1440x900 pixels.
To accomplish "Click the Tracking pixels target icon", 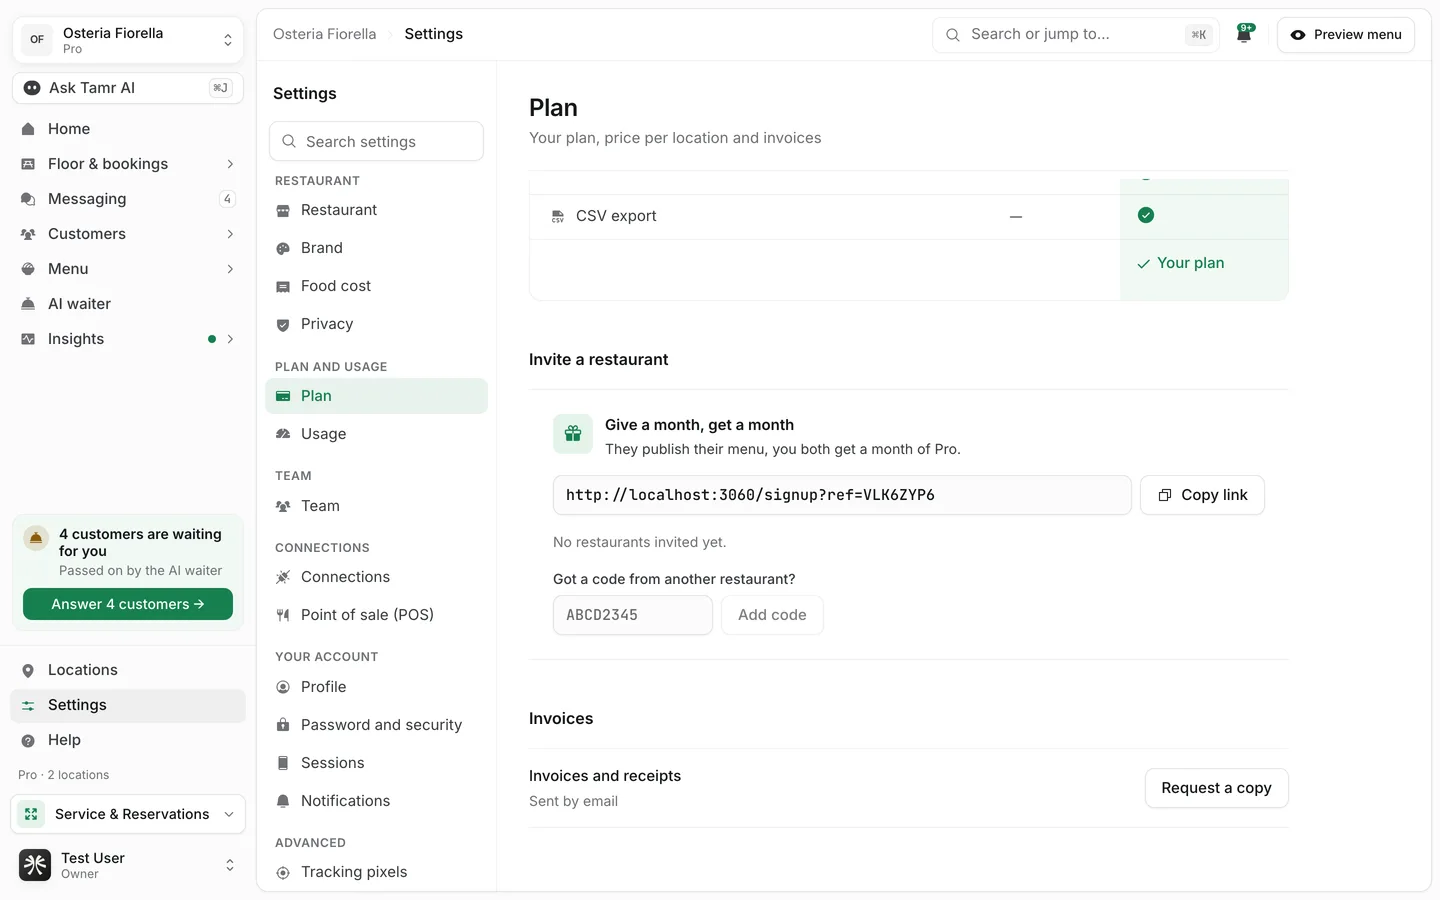I will click(x=283, y=872).
